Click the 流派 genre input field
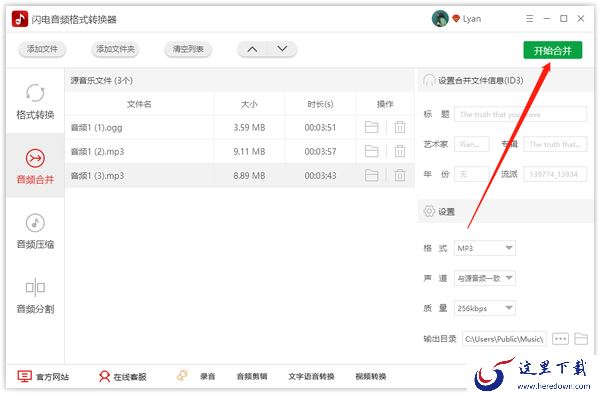Screen dimensions: 600x394 (x=555, y=174)
